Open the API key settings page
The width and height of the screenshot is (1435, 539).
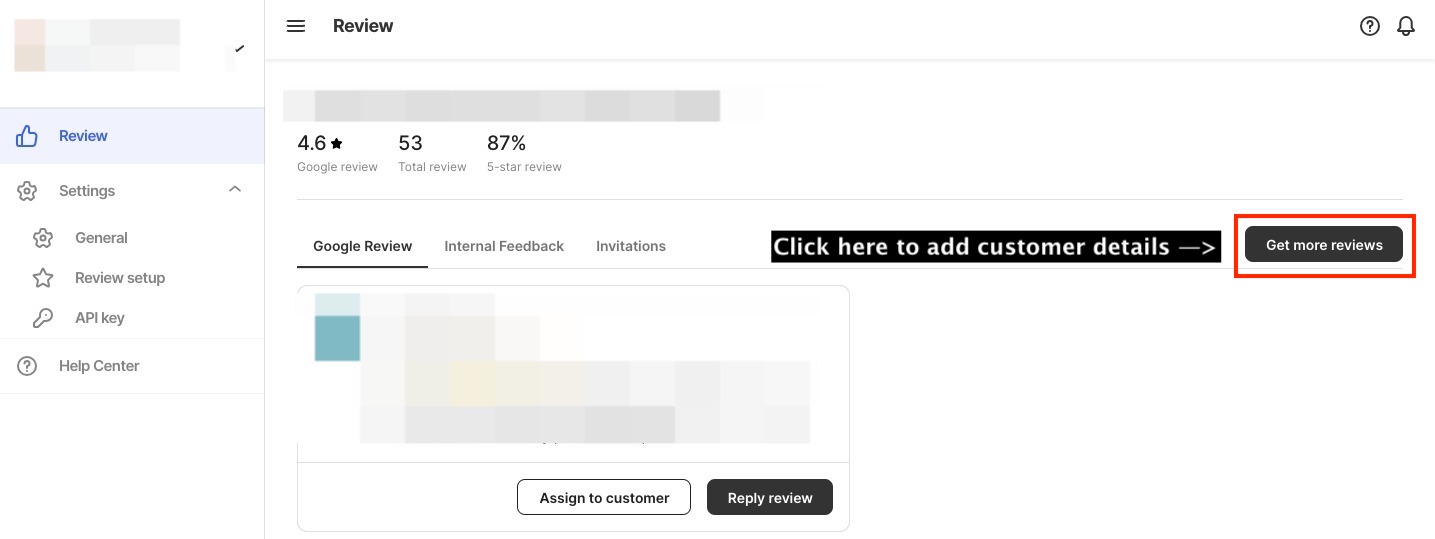(100, 318)
